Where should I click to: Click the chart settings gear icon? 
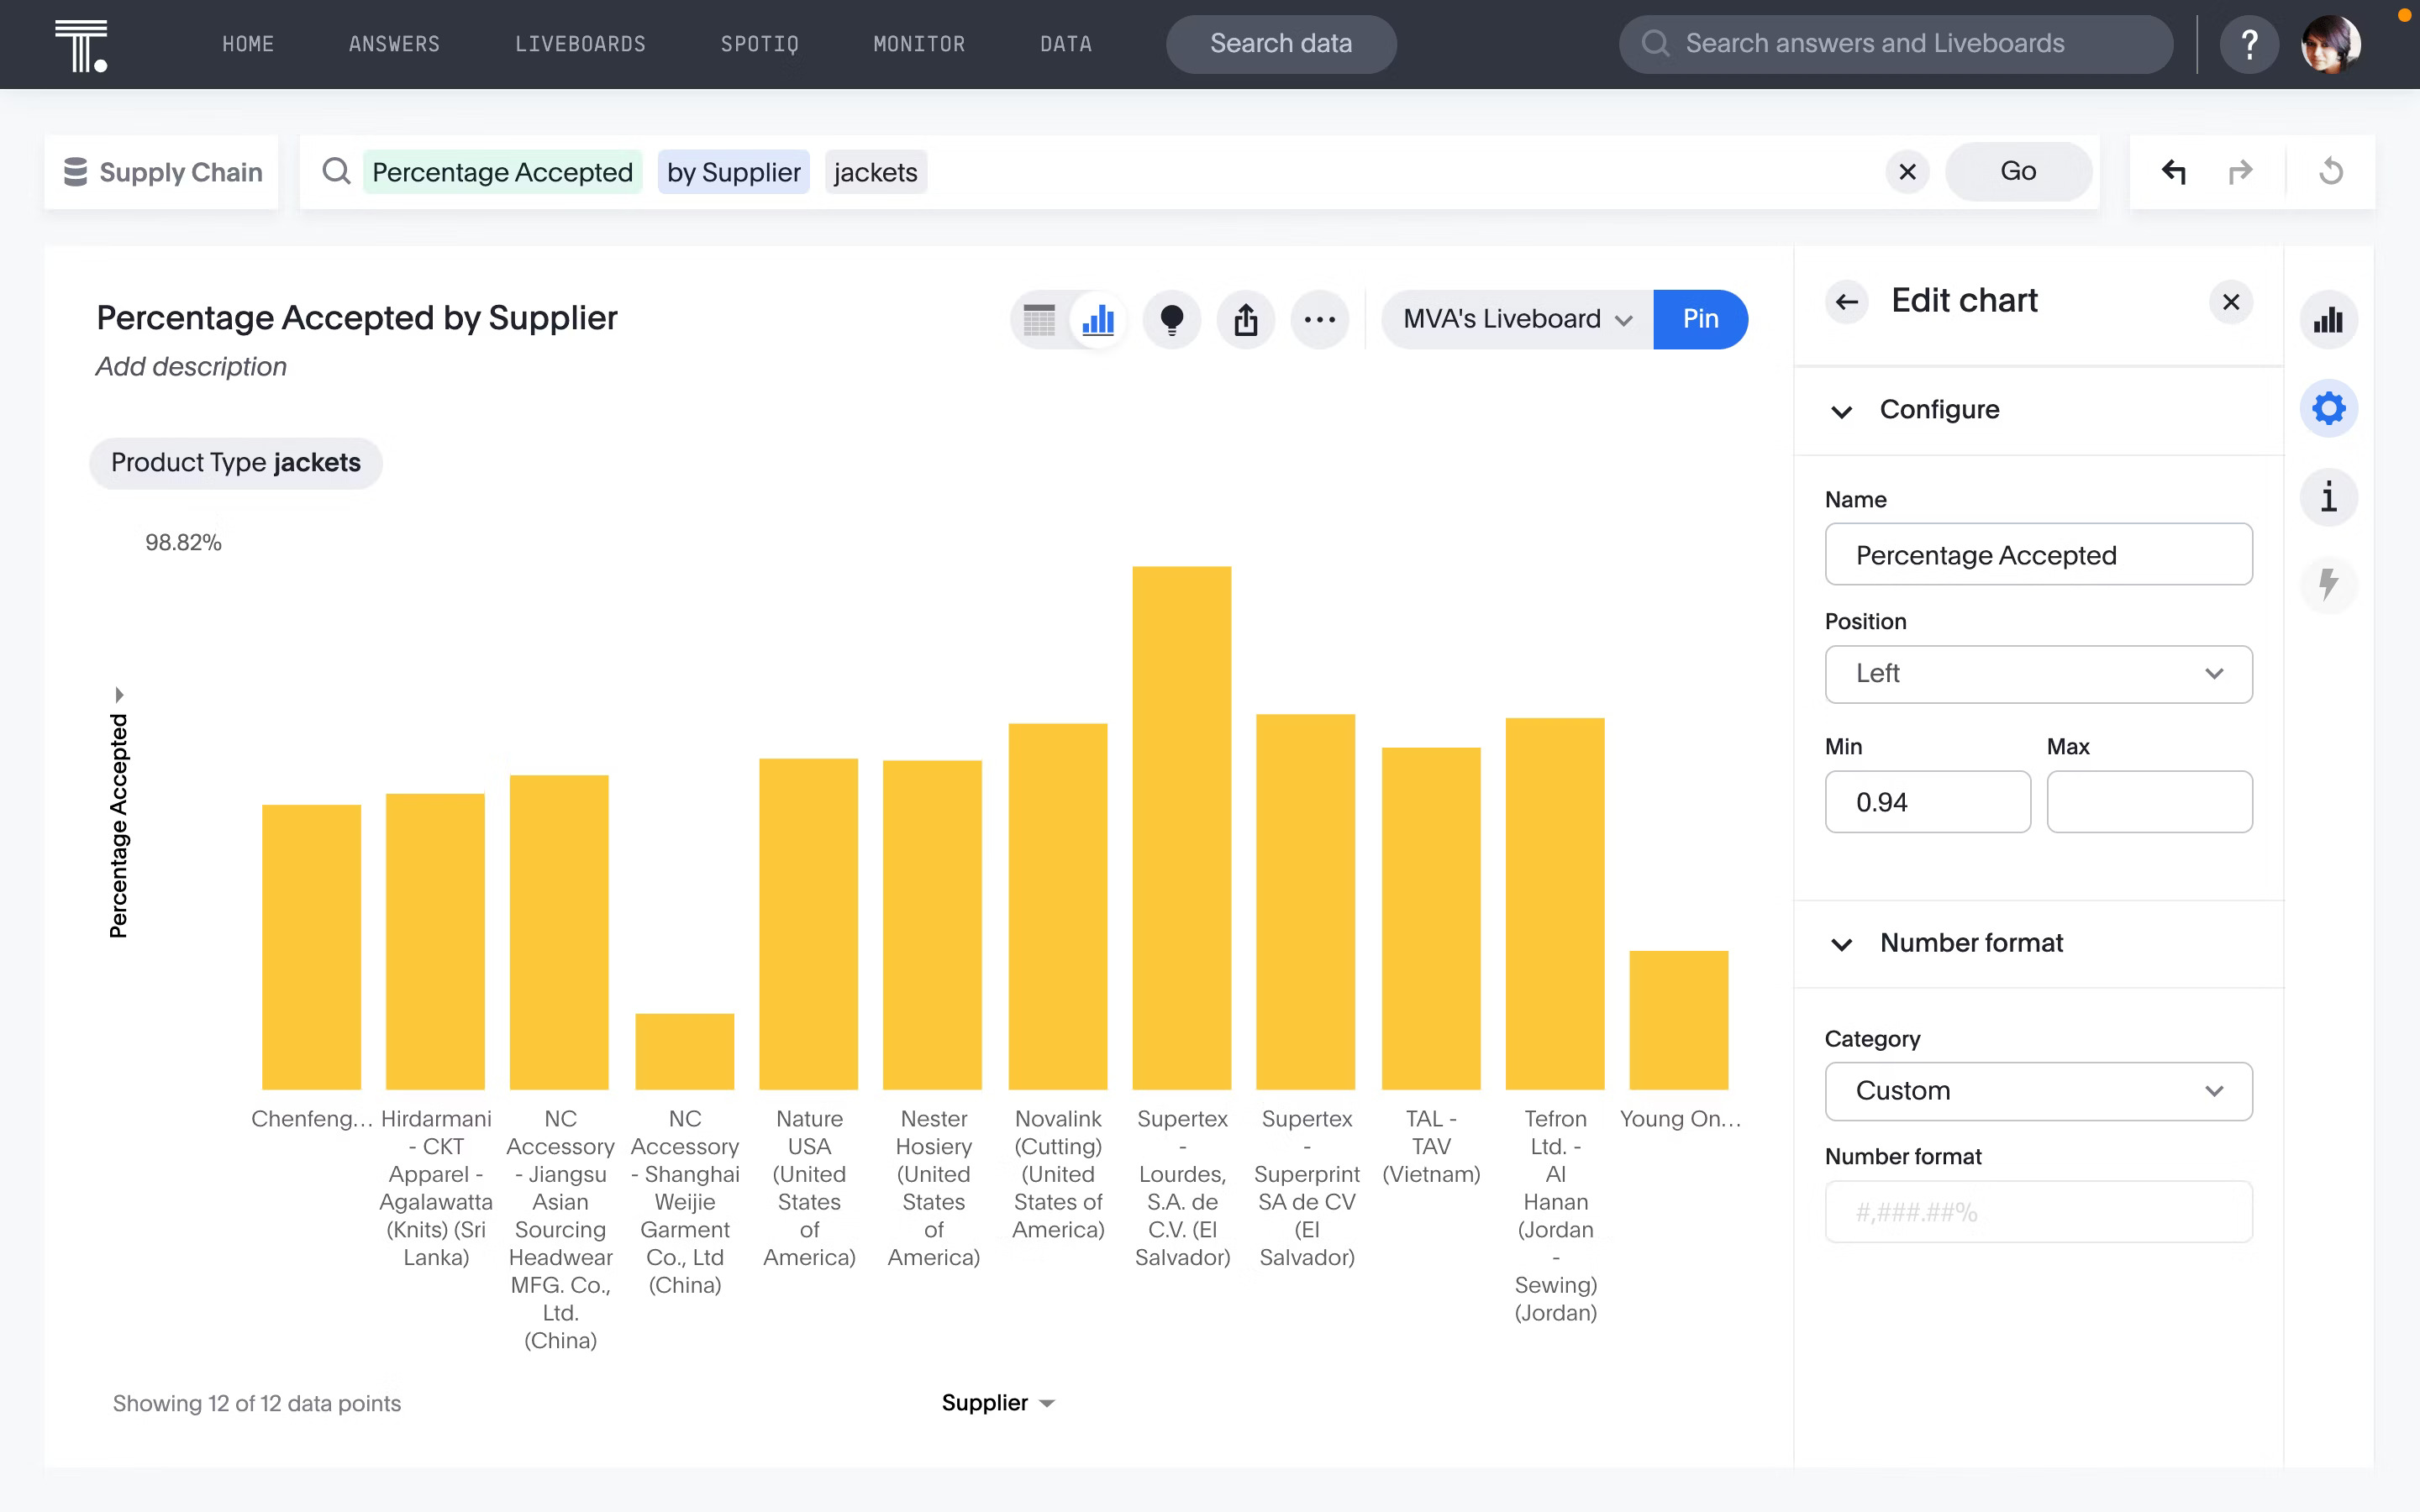pos(2329,407)
